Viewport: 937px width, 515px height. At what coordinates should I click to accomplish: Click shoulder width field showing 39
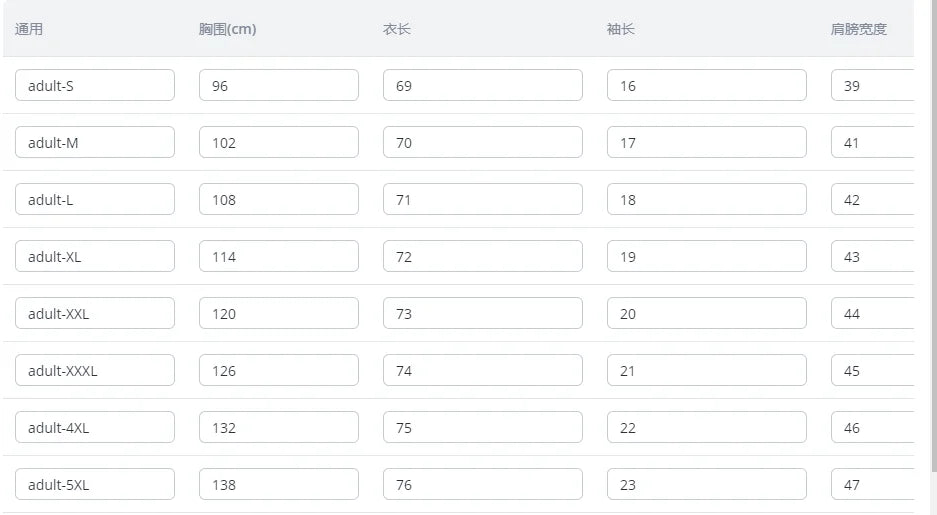click(872, 85)
